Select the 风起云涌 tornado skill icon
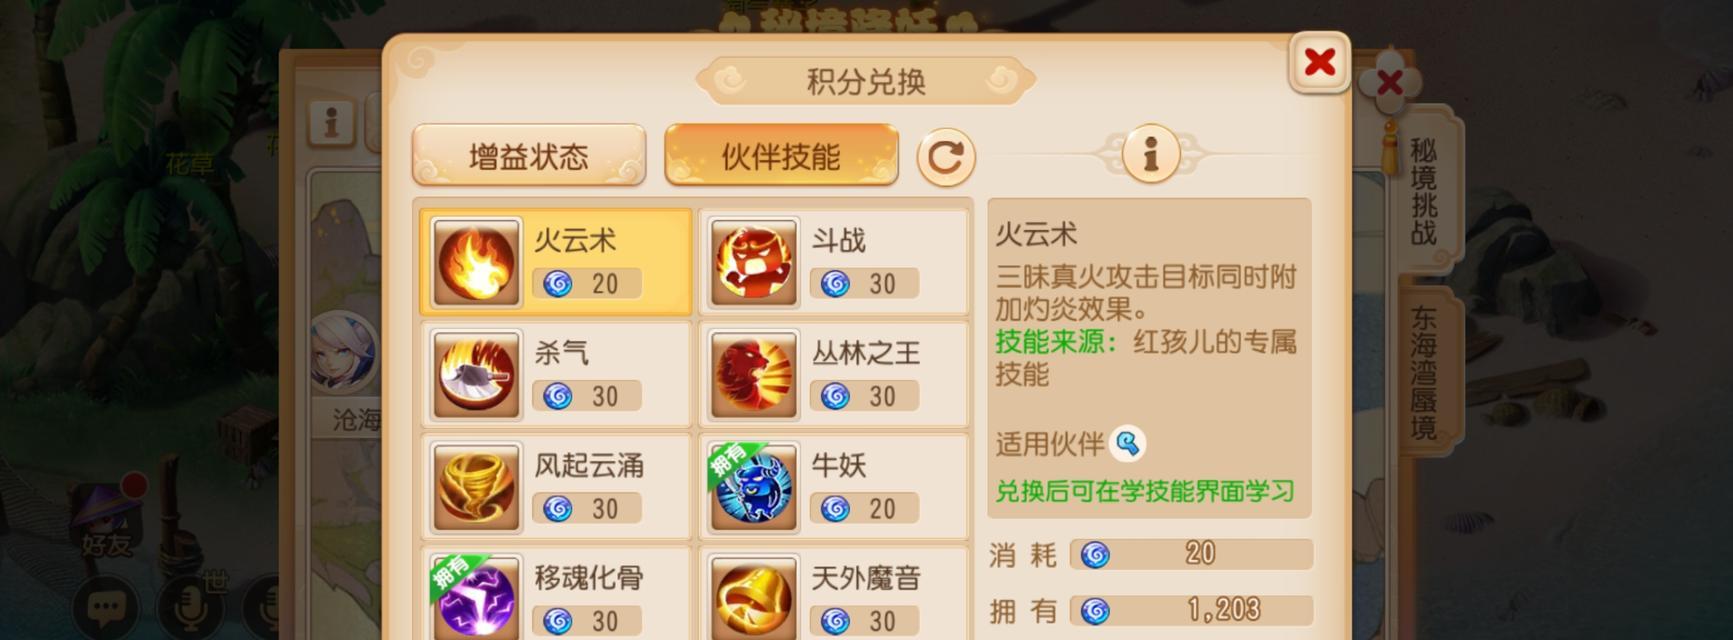The height and width of the screenshot is (640, 1733). [x=476, y=487]
